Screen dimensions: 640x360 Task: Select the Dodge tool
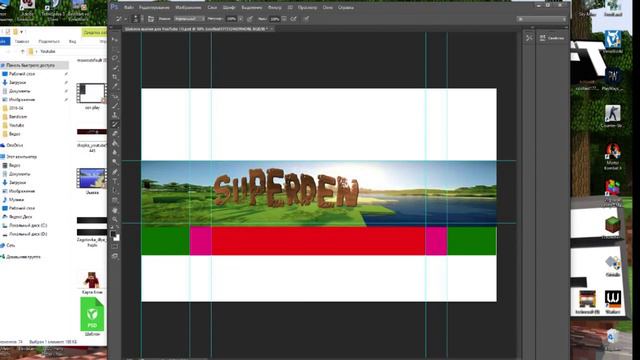coord(115,162)
